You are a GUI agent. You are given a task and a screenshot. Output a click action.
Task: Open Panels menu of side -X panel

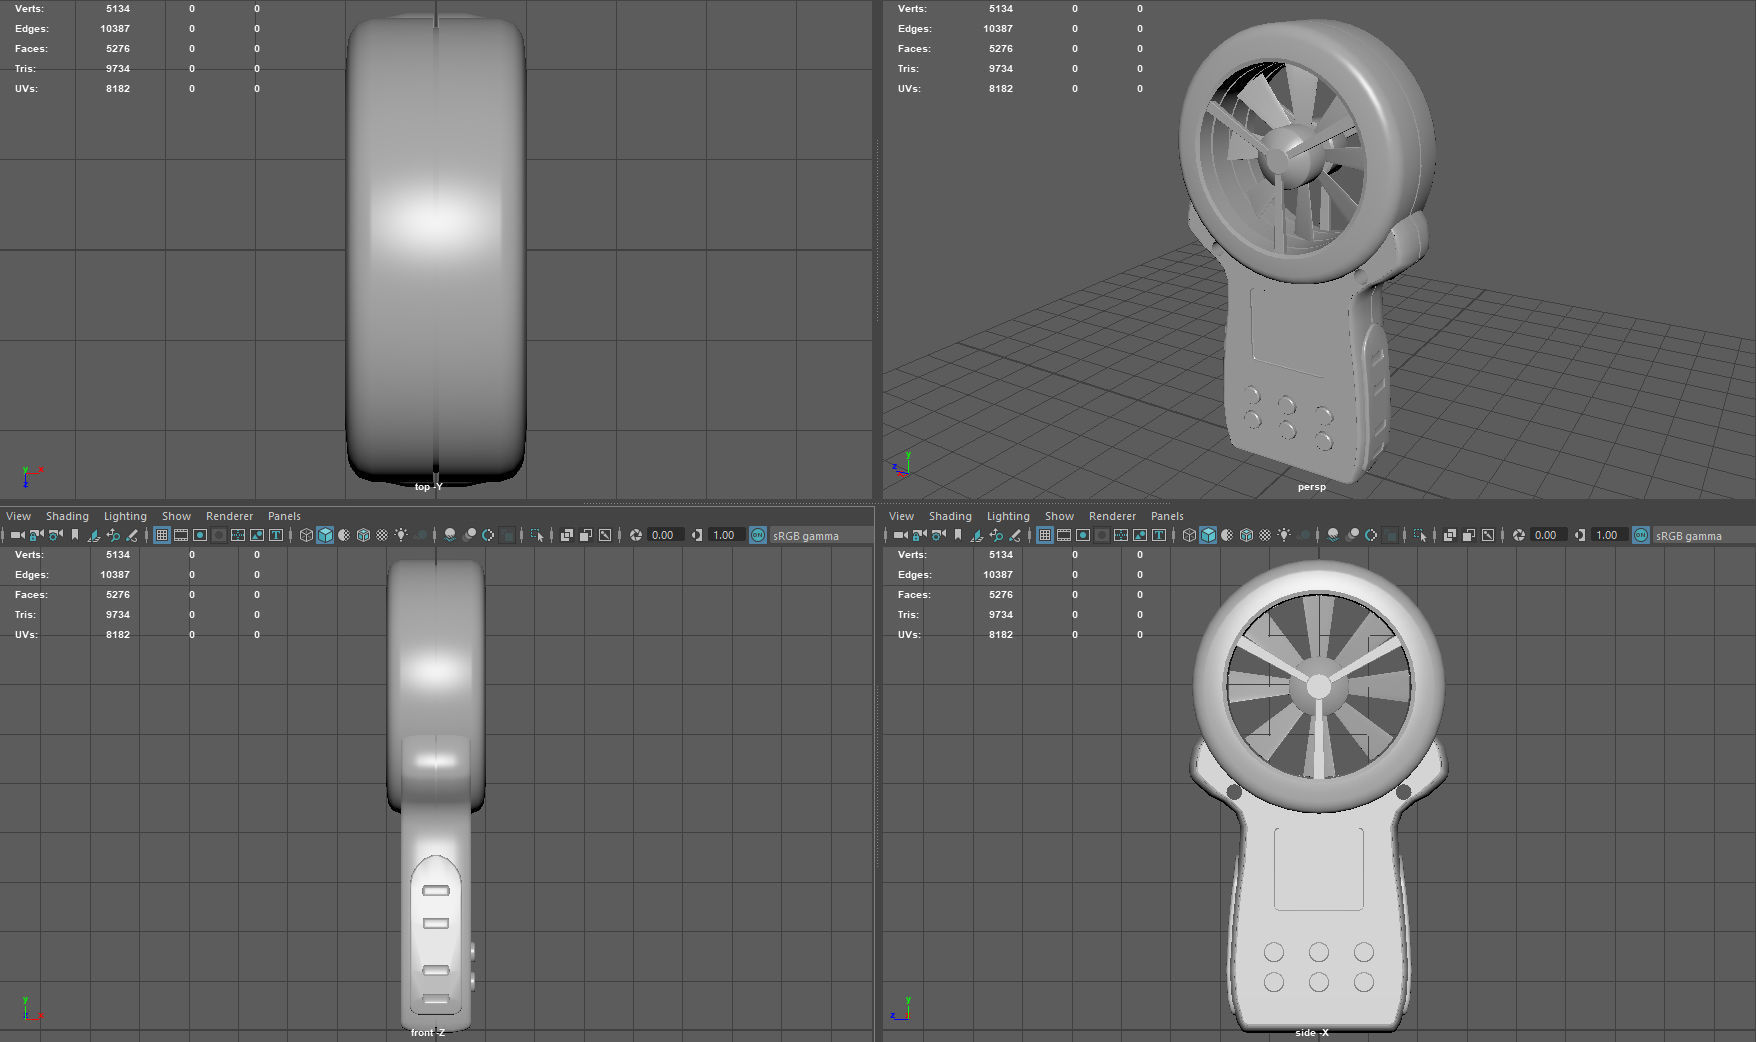1167,516
